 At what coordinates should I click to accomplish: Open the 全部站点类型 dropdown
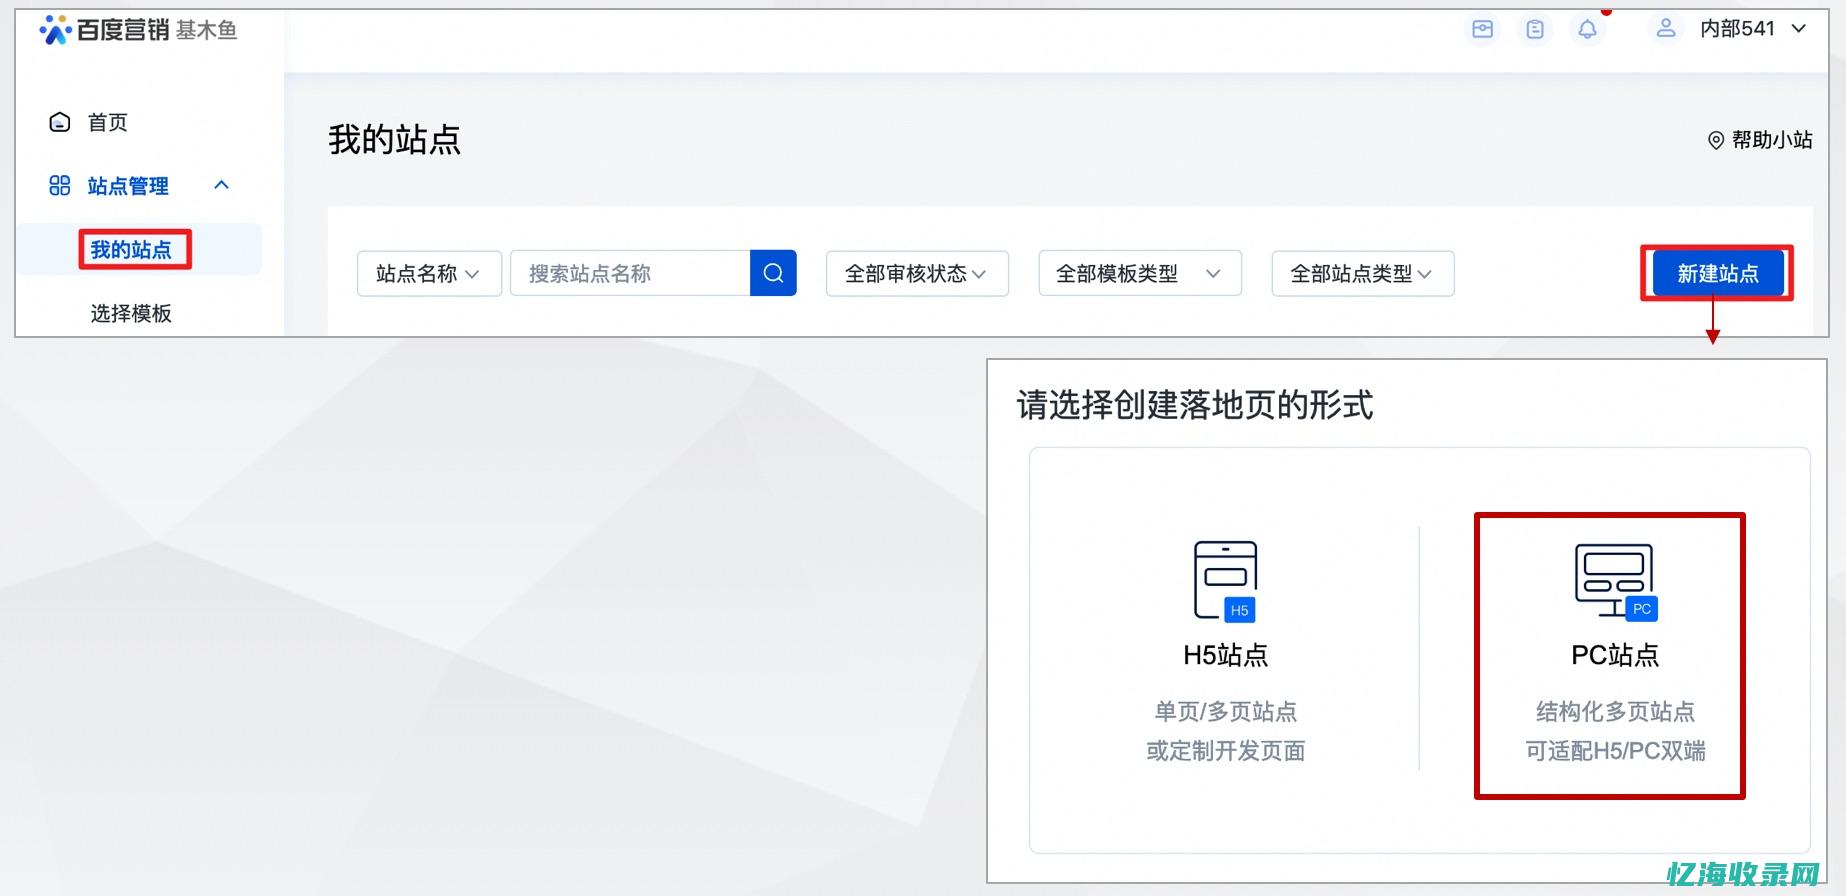click(x=1363, y=273)
